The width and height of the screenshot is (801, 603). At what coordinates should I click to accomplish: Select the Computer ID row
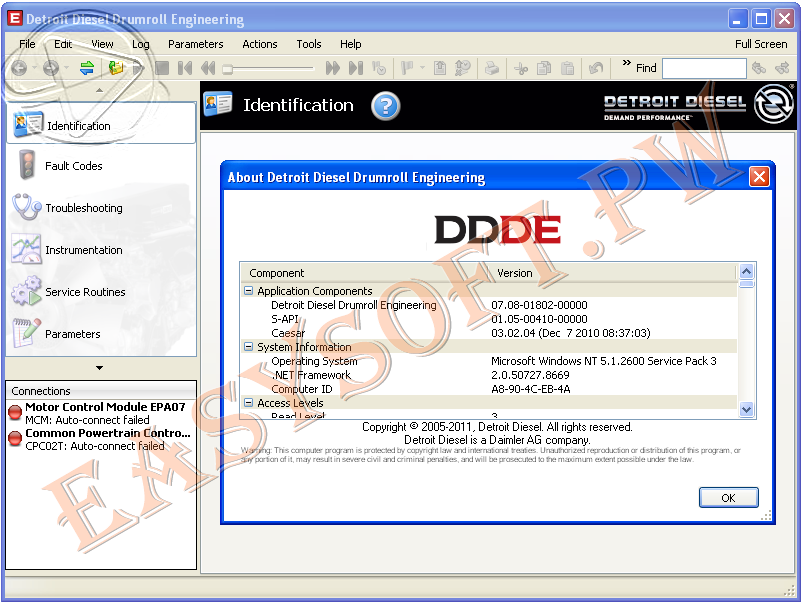(x=489, y=389)
